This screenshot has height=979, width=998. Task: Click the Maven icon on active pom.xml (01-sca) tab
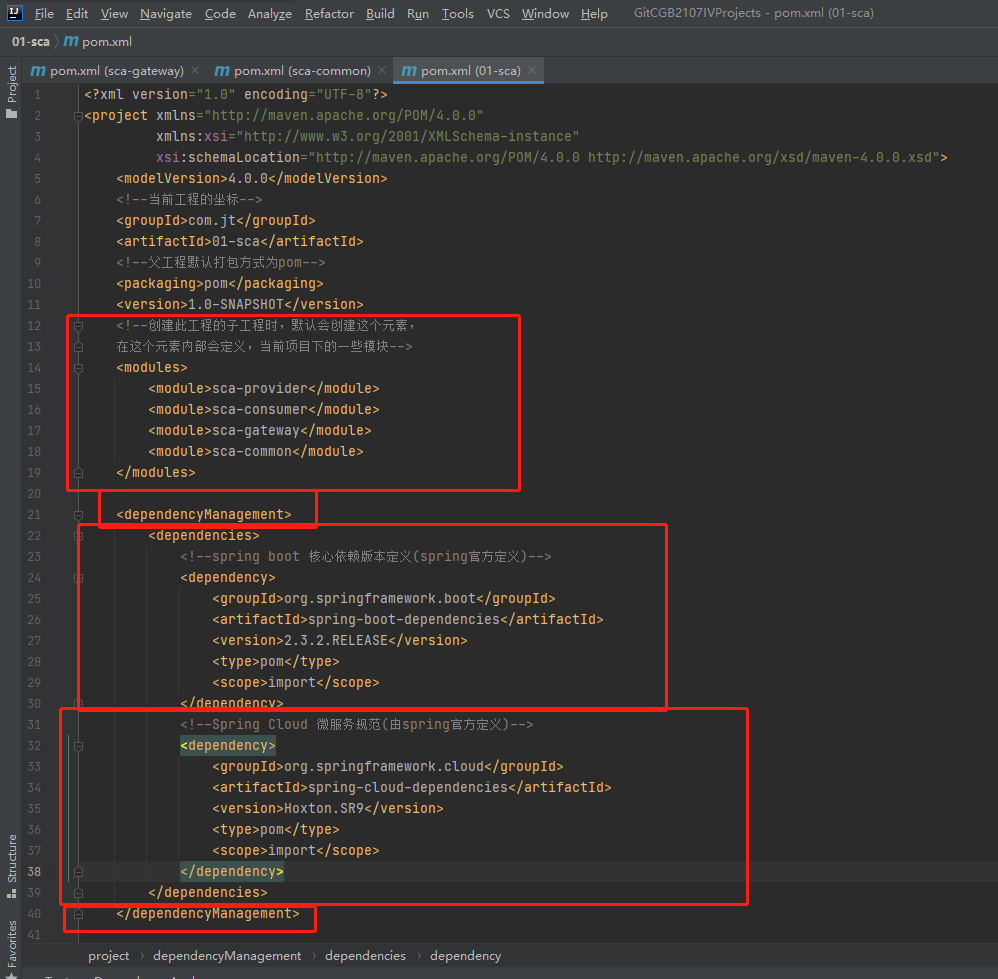[409, 71]
